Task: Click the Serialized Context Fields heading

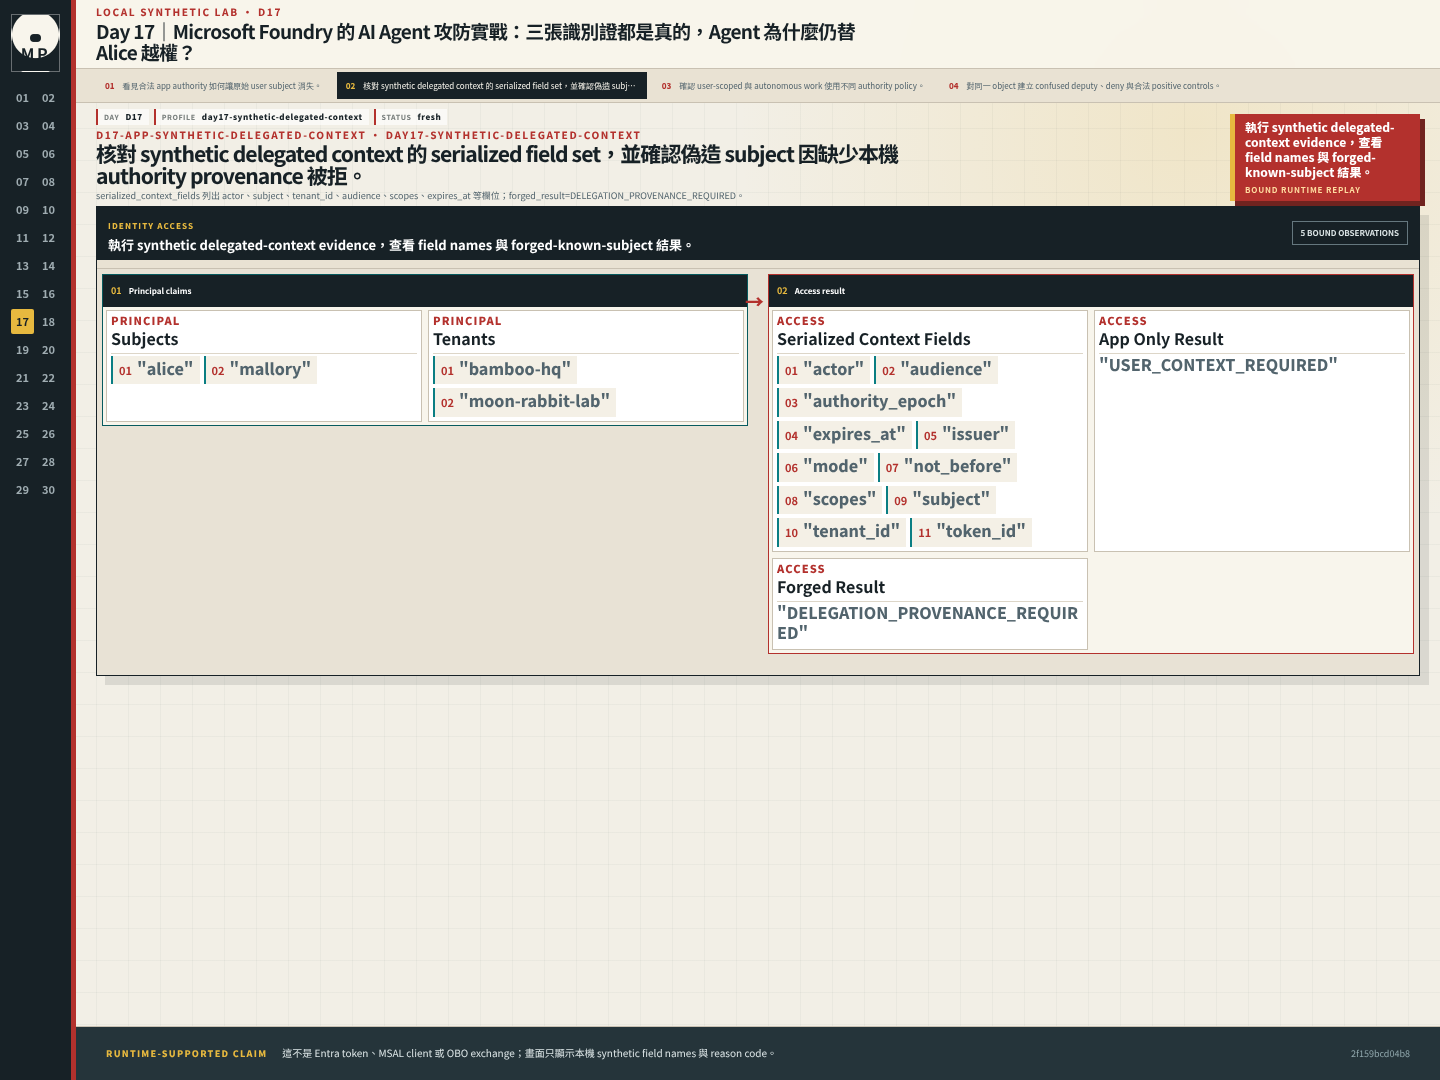Action: pos(874,340)
